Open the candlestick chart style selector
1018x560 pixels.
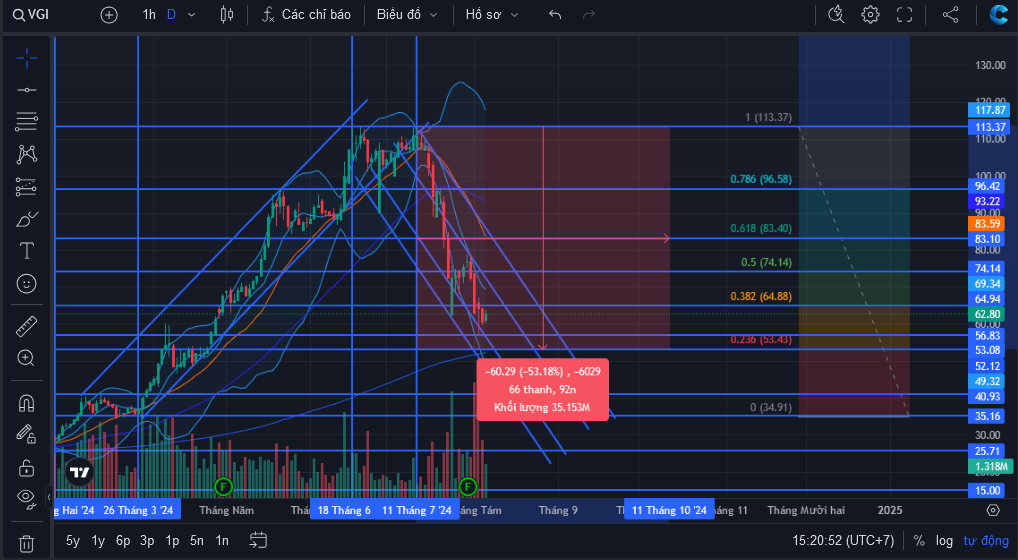pos(227,14)
